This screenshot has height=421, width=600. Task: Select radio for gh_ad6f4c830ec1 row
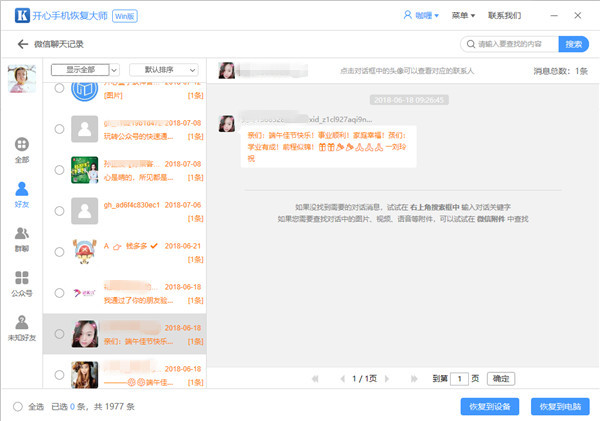(x=59, y=211)
